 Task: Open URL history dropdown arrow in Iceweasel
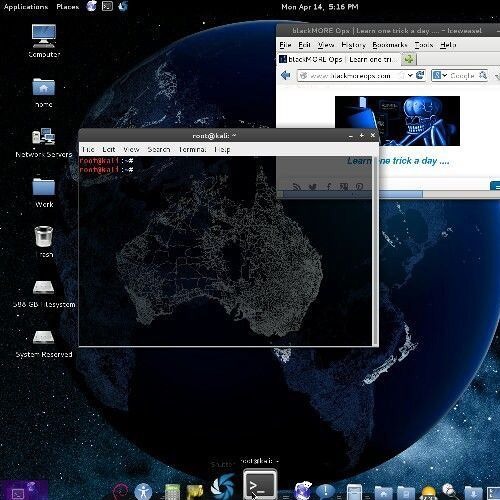(410, 75)
